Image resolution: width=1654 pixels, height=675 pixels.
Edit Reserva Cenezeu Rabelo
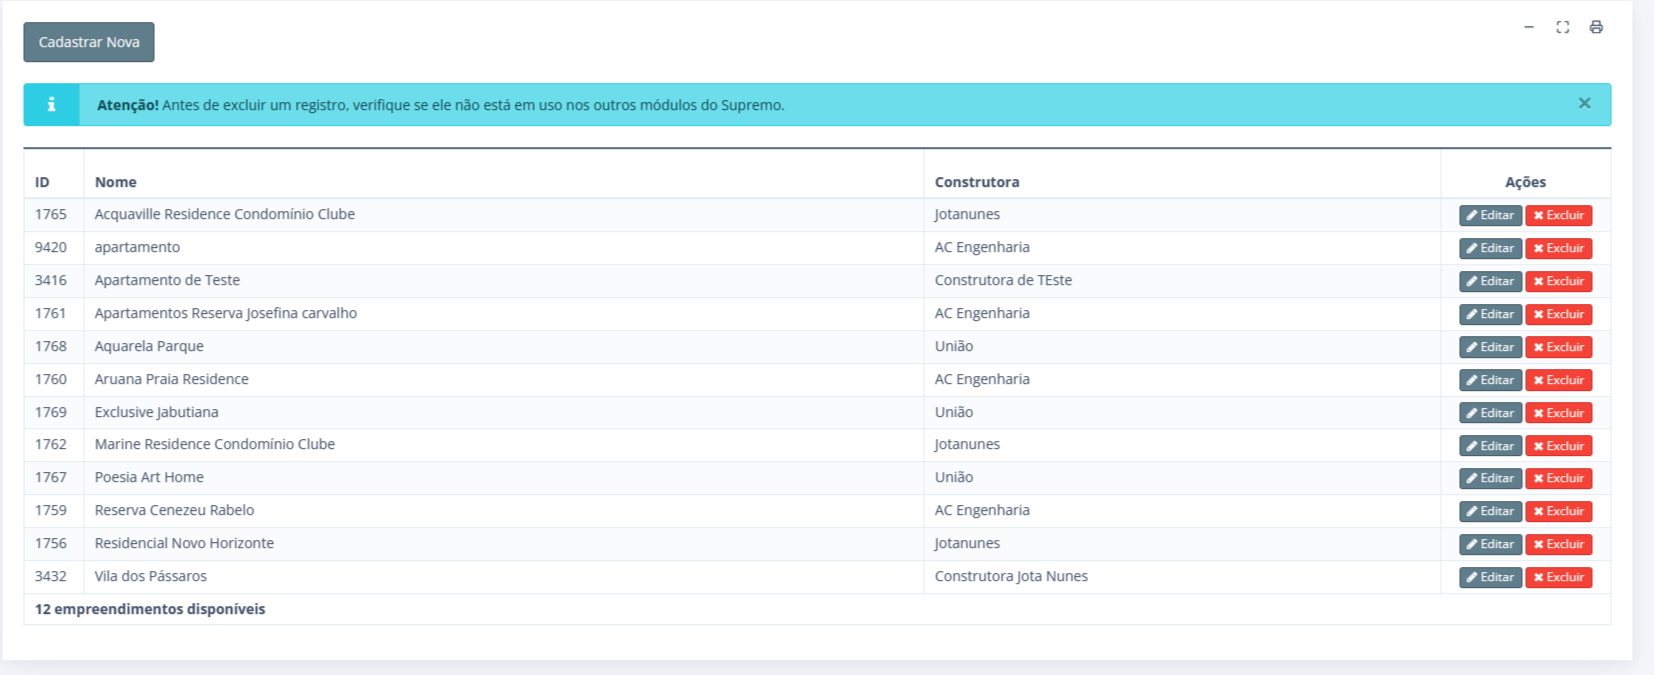[1490, 511]
